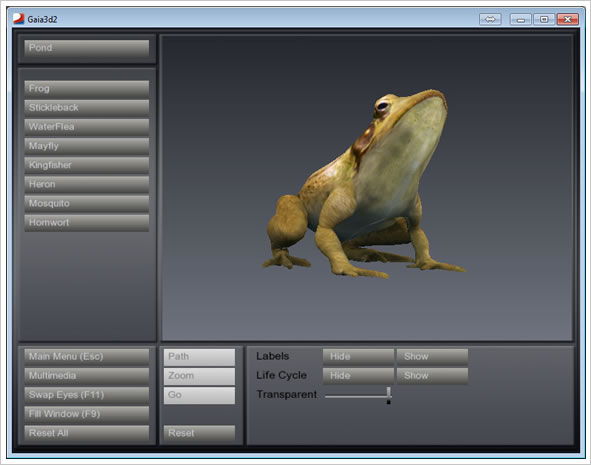This screenshot has height=465, width=591.
Task: Return to Main Menu (Esc)
Action: click(87, 357)
